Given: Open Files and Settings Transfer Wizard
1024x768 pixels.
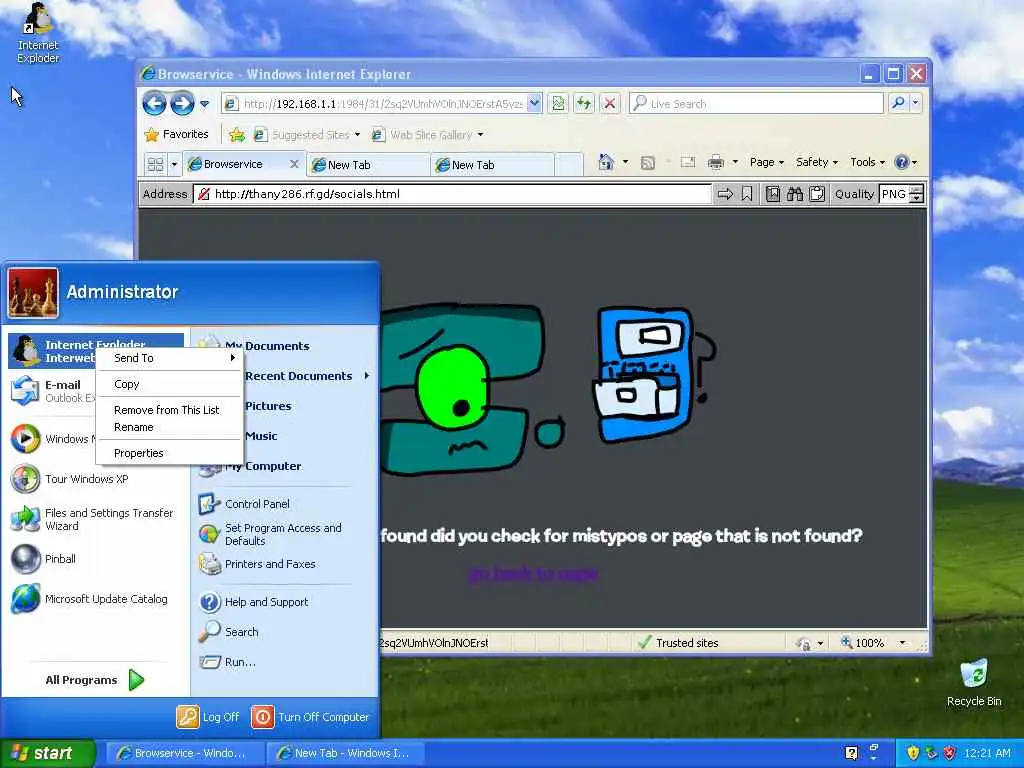Looking at the screenshot, I should (95, 519).
